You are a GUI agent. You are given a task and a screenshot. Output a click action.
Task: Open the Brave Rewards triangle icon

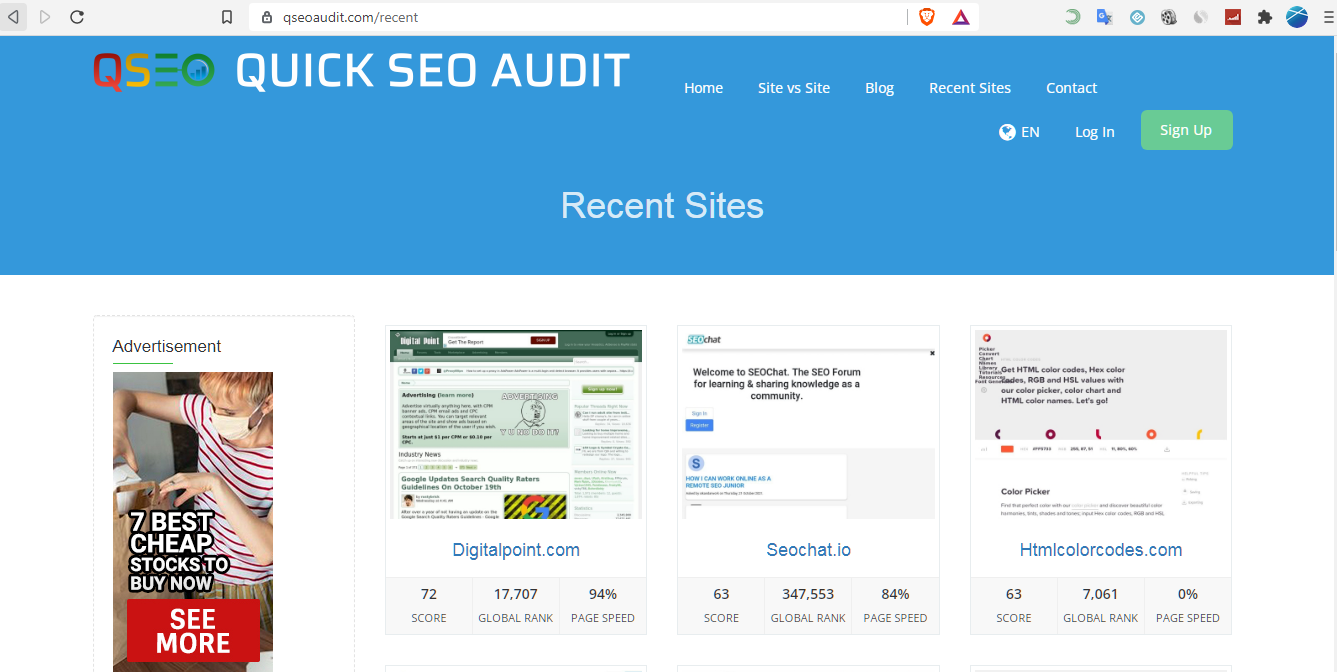click(x=960, y=17)
